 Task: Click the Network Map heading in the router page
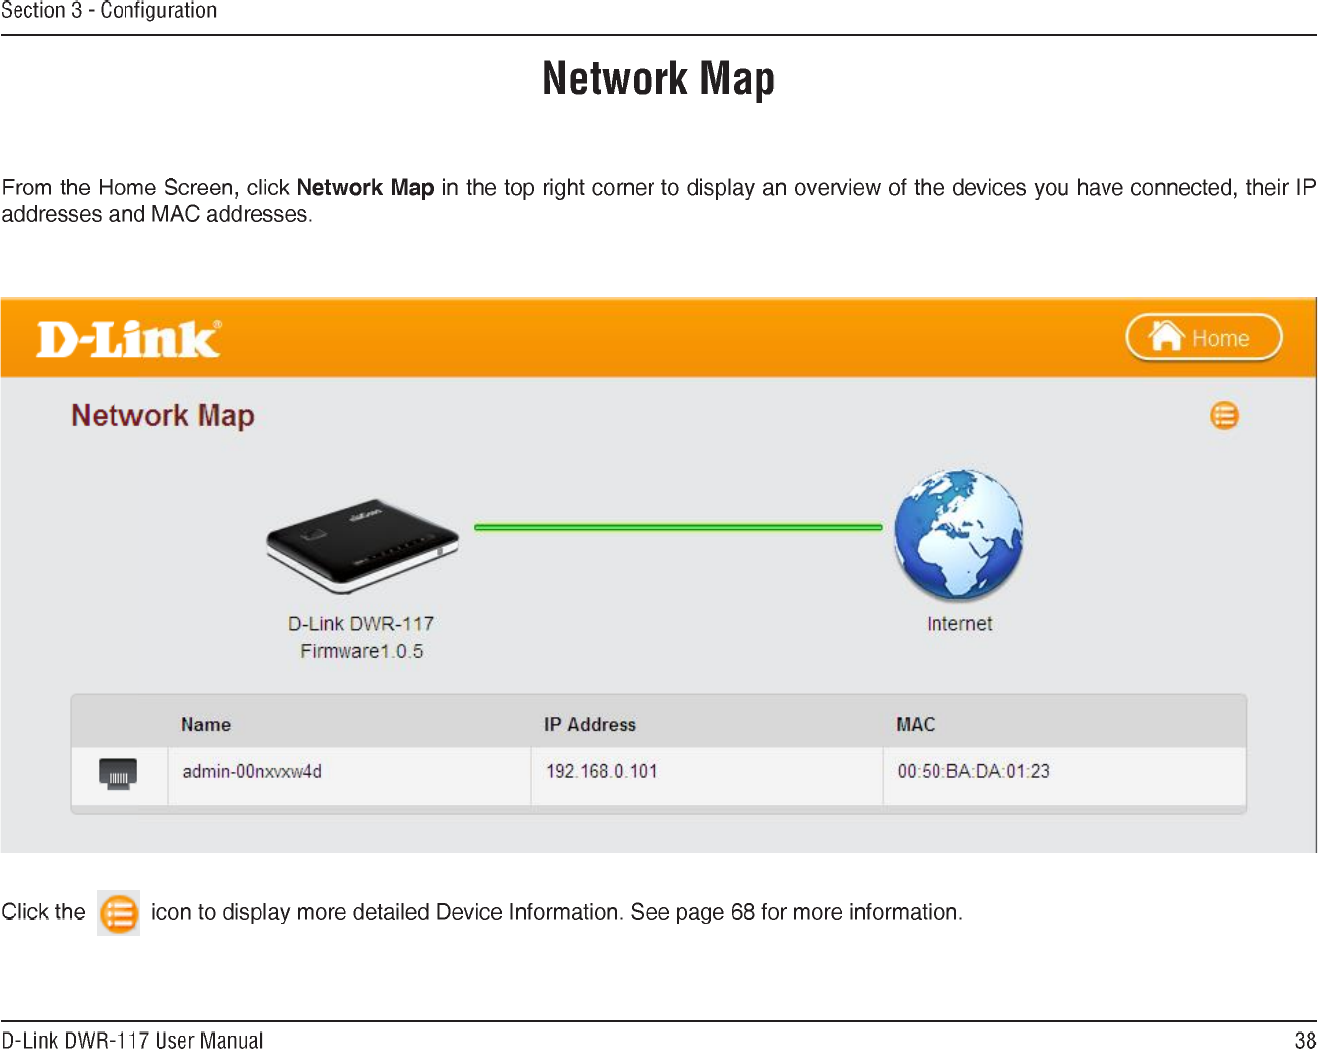(x=163, y=415)
